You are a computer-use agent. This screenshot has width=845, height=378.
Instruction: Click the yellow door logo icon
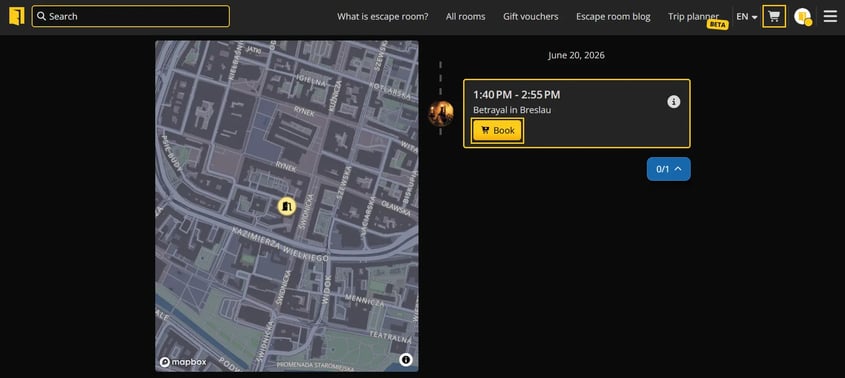click(x=17, y=16)
